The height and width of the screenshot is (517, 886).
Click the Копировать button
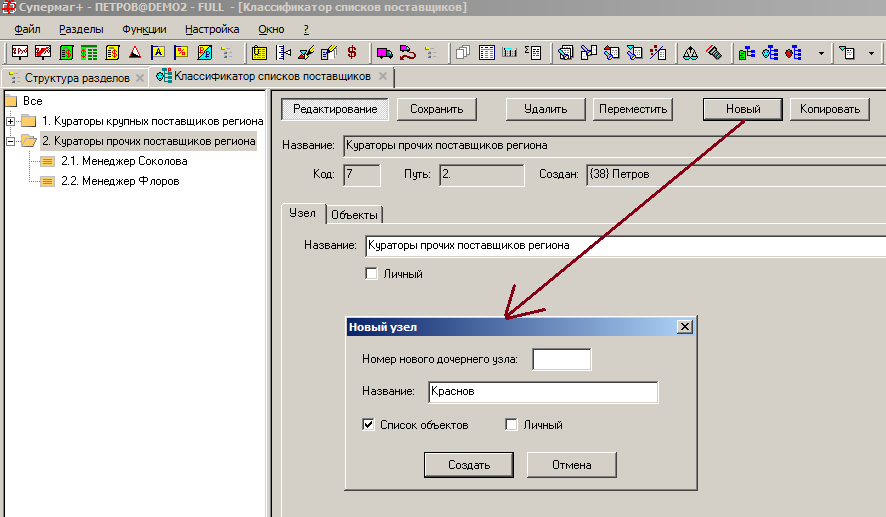(x=829, y=109)
